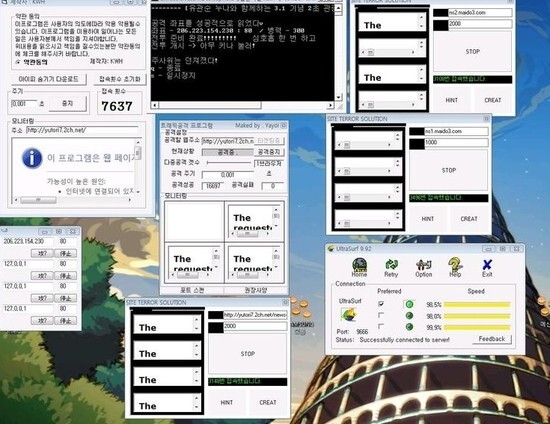Viewport: 550px width, 424px height.
Task: Click STOP in the ns1.maido3.com window
Action: 449,170
